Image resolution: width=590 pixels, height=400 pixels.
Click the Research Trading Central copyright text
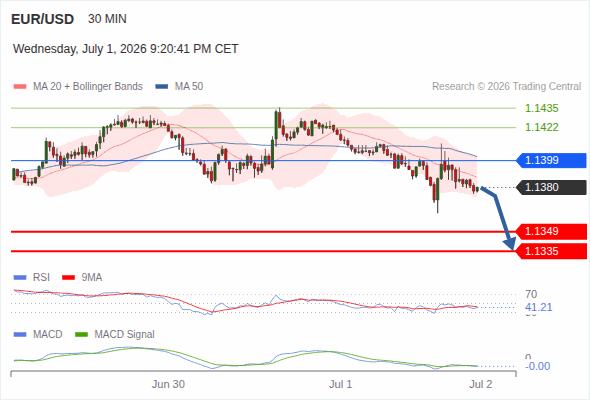[x=506, y=87]
